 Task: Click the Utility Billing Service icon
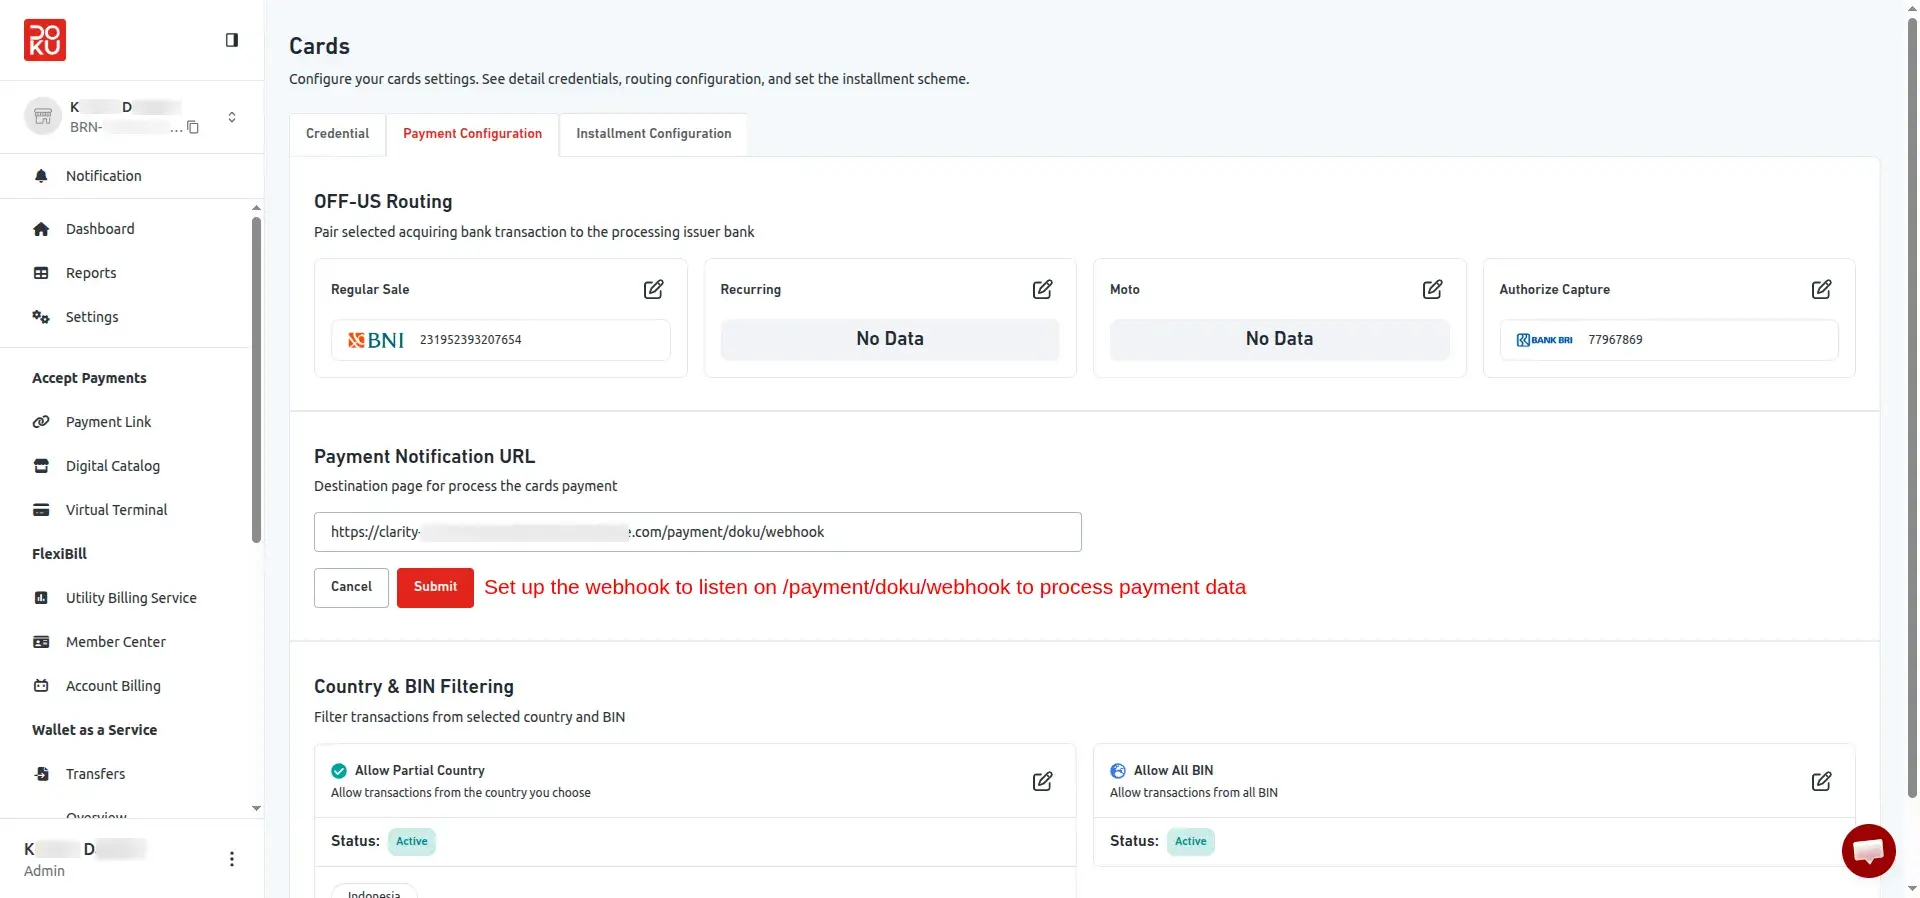click(41, 598)
